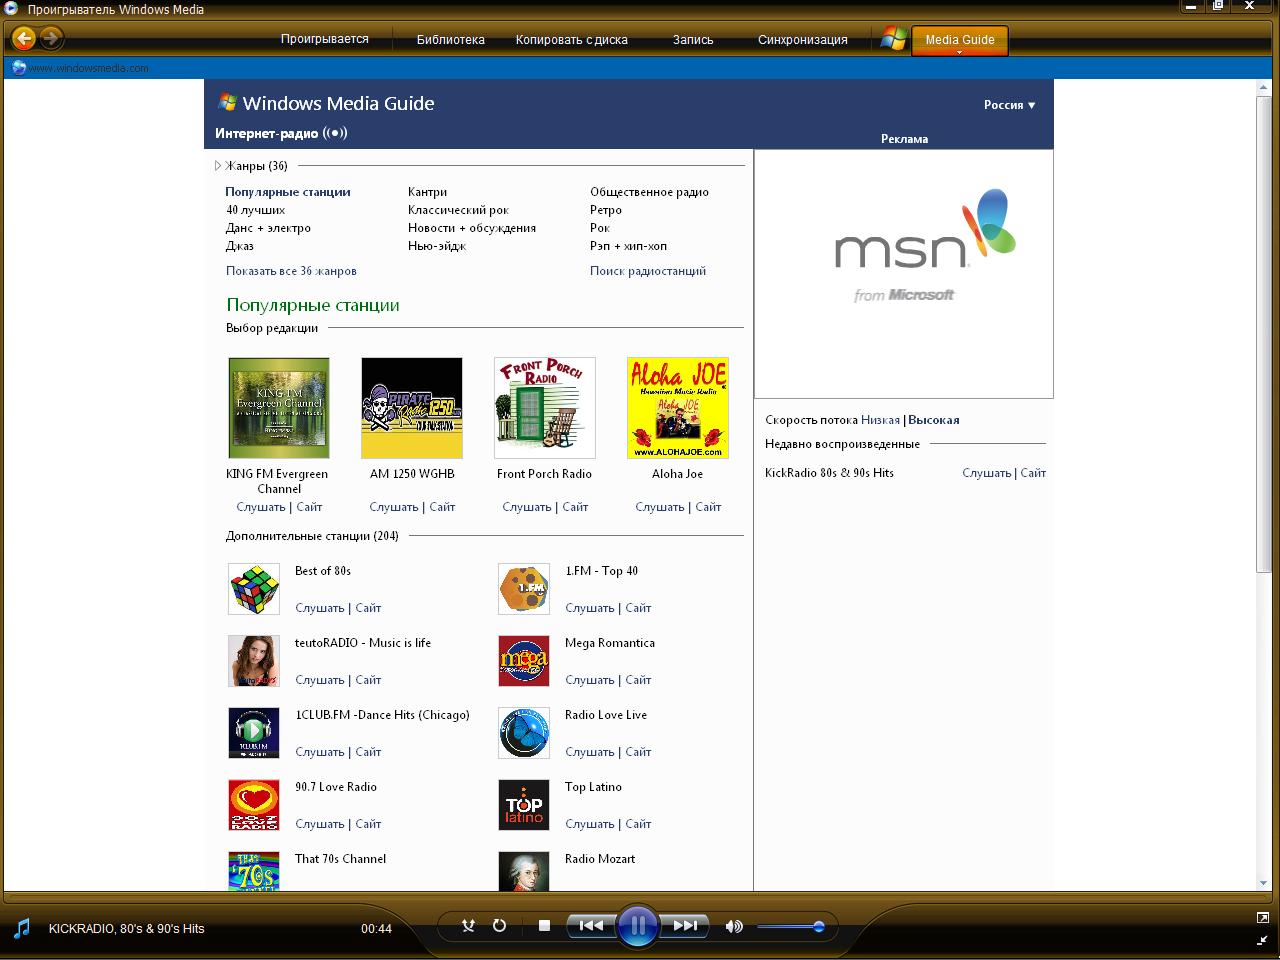Expand the Жанры (36) section triangle
Viewport: 1280px width, 960px height.
tap(218, 166)
